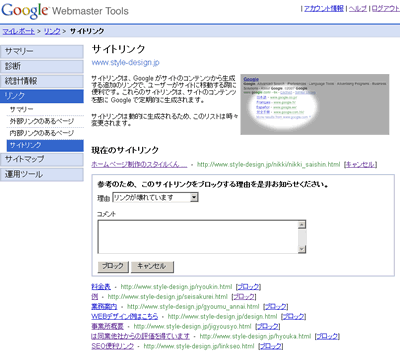Screen dimensions: 400x362
Task: Click gyoumu_annai.html URL text
Action: [x=193, y=307]
